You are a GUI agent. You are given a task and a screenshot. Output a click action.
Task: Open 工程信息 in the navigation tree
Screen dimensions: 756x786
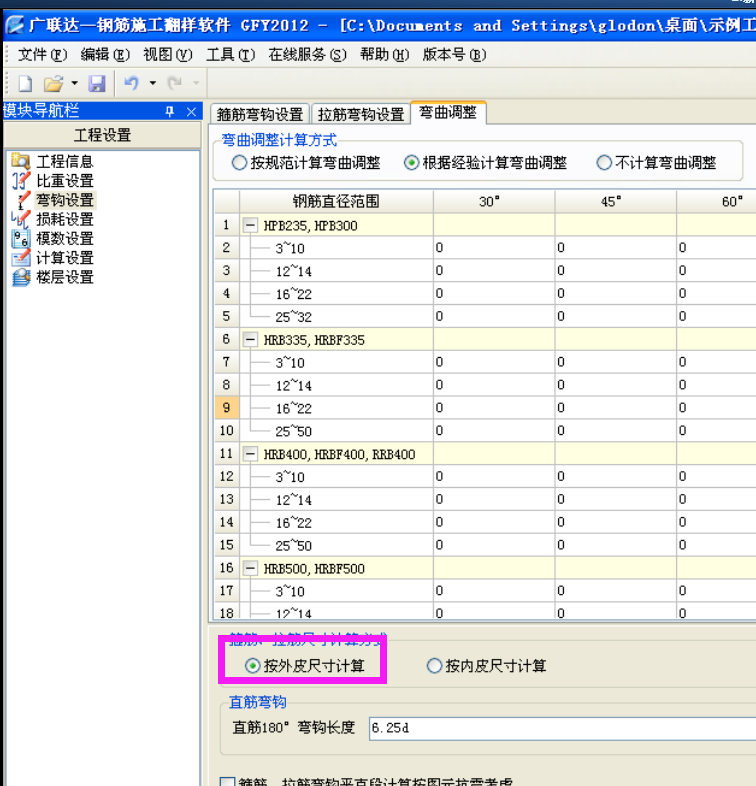pos(65,161)
